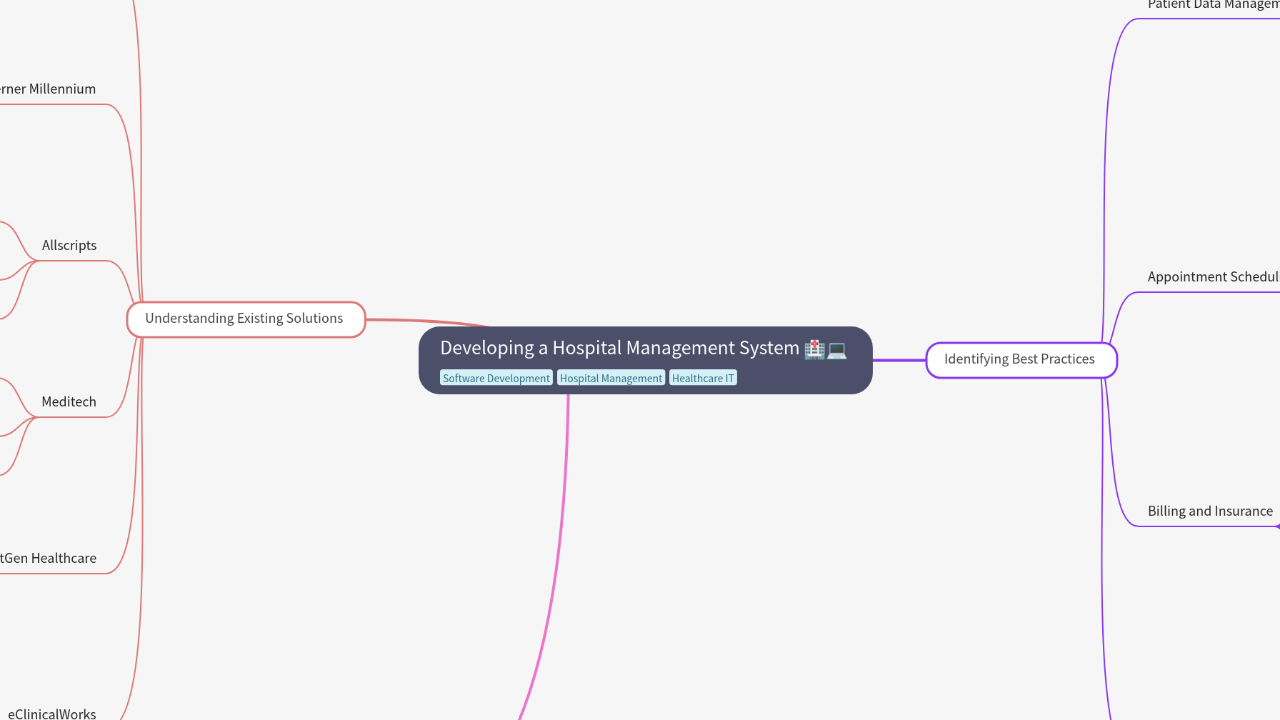Click the Hospital Management tag
Image resolution: width=1280 pixels, height=720 pixels.
(x=611, y=378)
